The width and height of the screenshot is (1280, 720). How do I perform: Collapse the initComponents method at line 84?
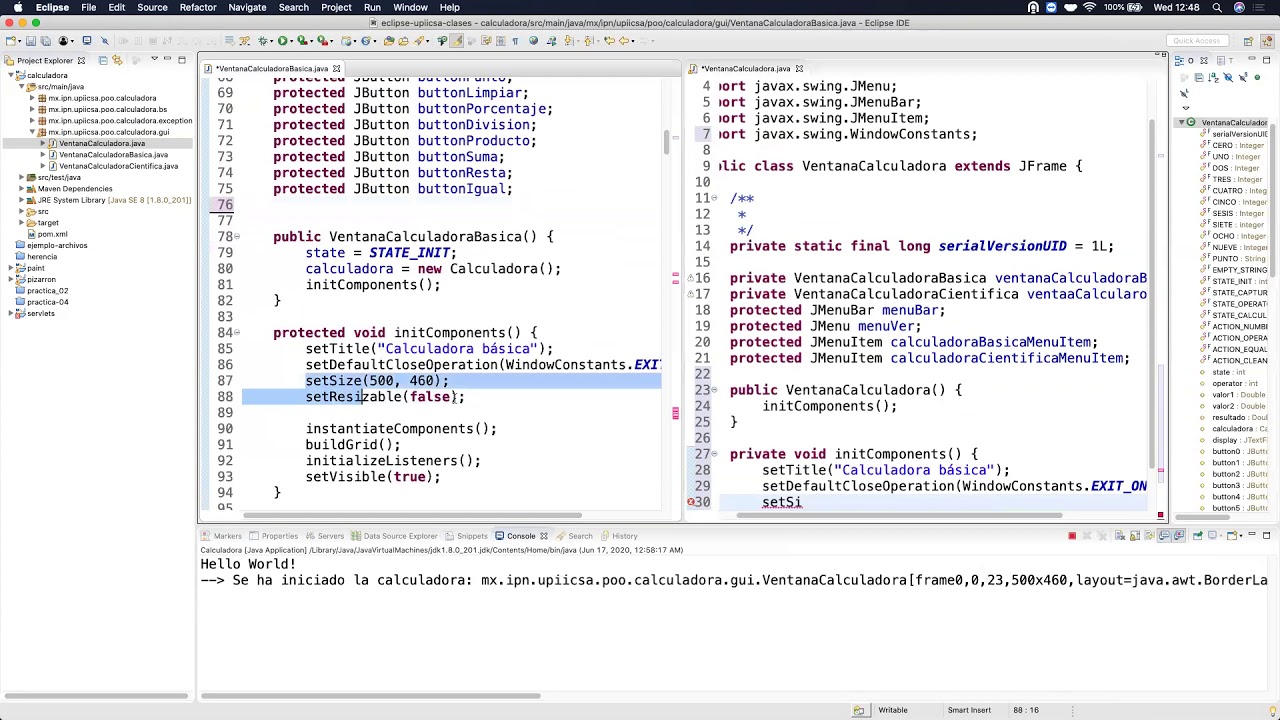click(x=236, y=333)
